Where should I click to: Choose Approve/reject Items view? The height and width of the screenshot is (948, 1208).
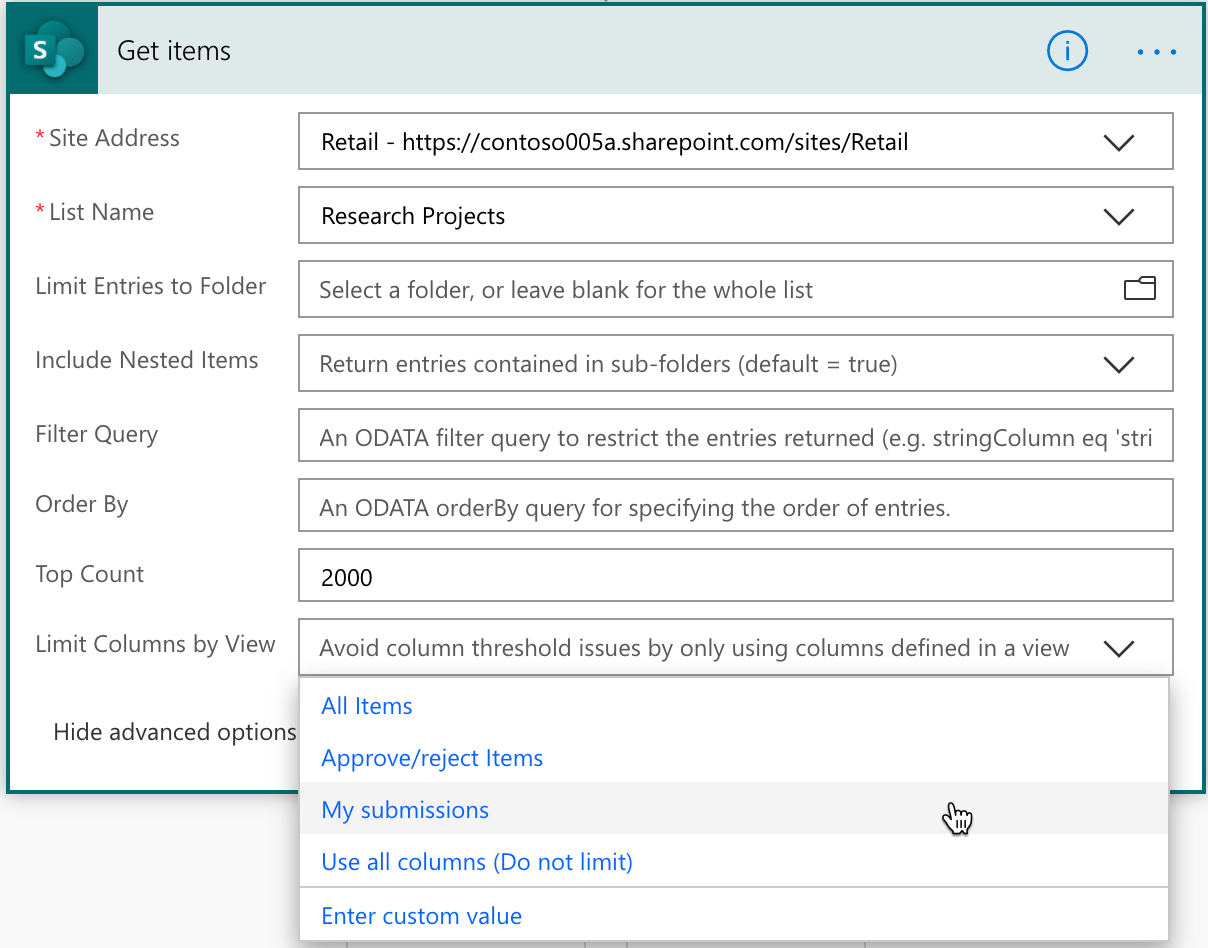point(432,757)
